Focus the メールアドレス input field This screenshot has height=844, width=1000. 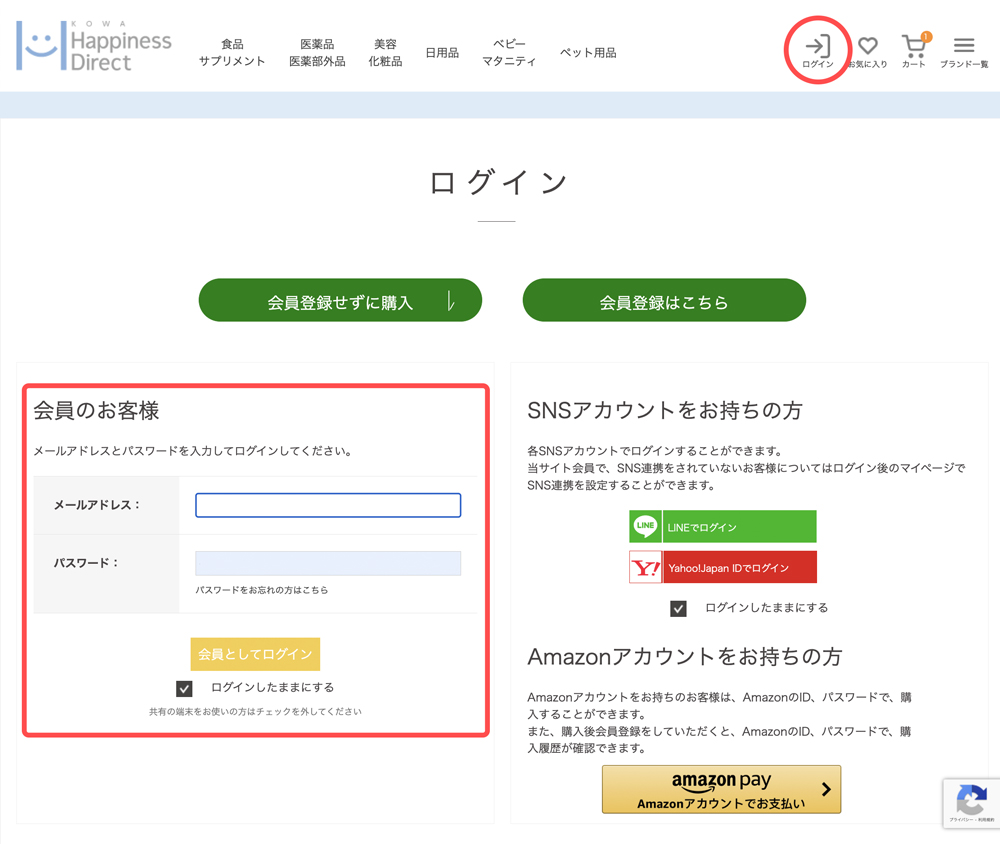click(x=328, y=505)
